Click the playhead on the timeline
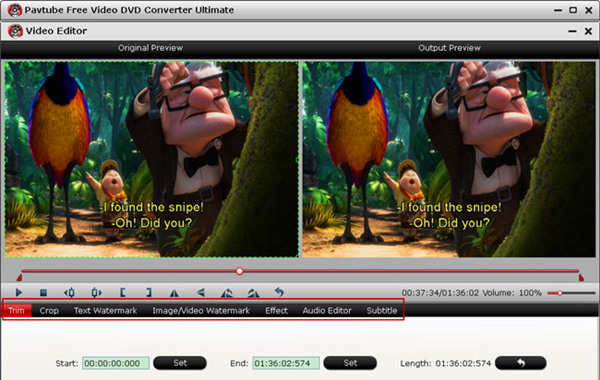Screen dimensions: 600x380 point(240,271)
